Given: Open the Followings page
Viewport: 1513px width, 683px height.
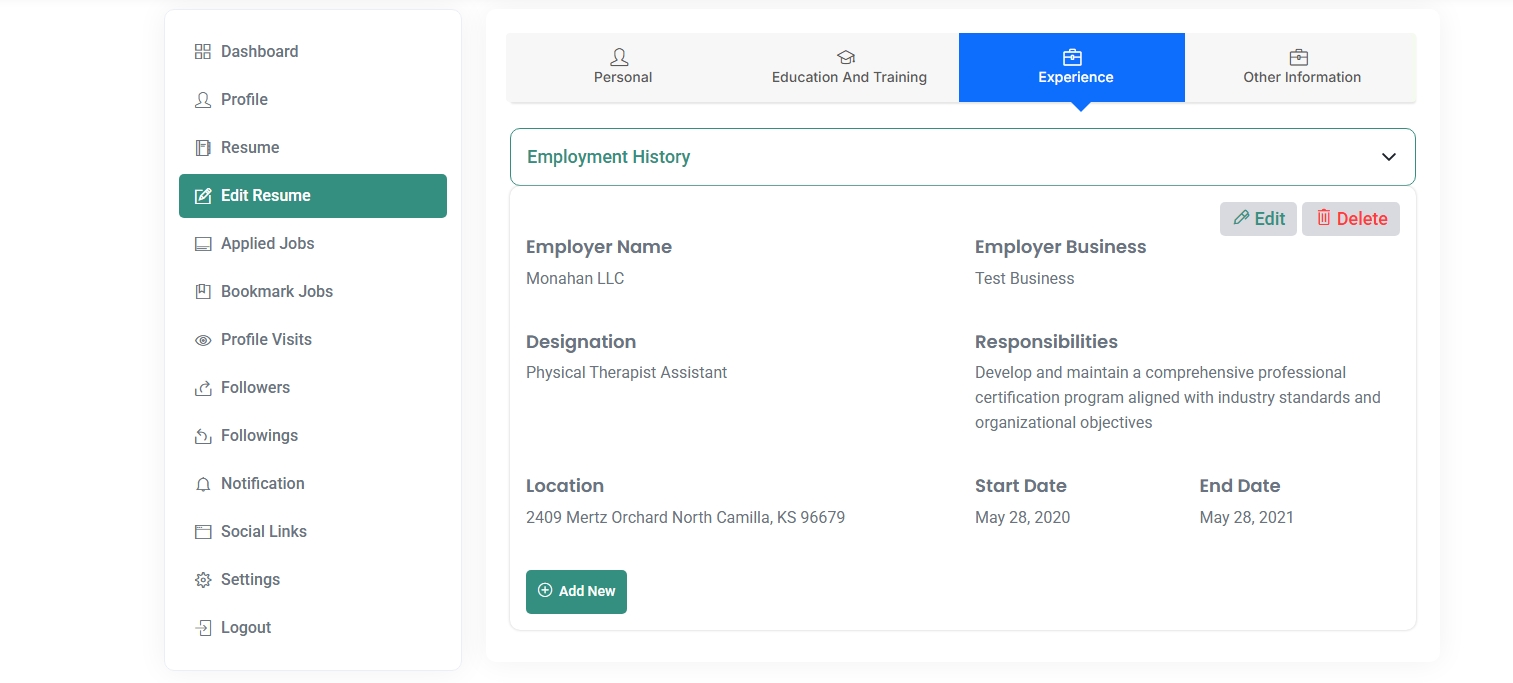Looking at the screenshot, I should (313, 435).
